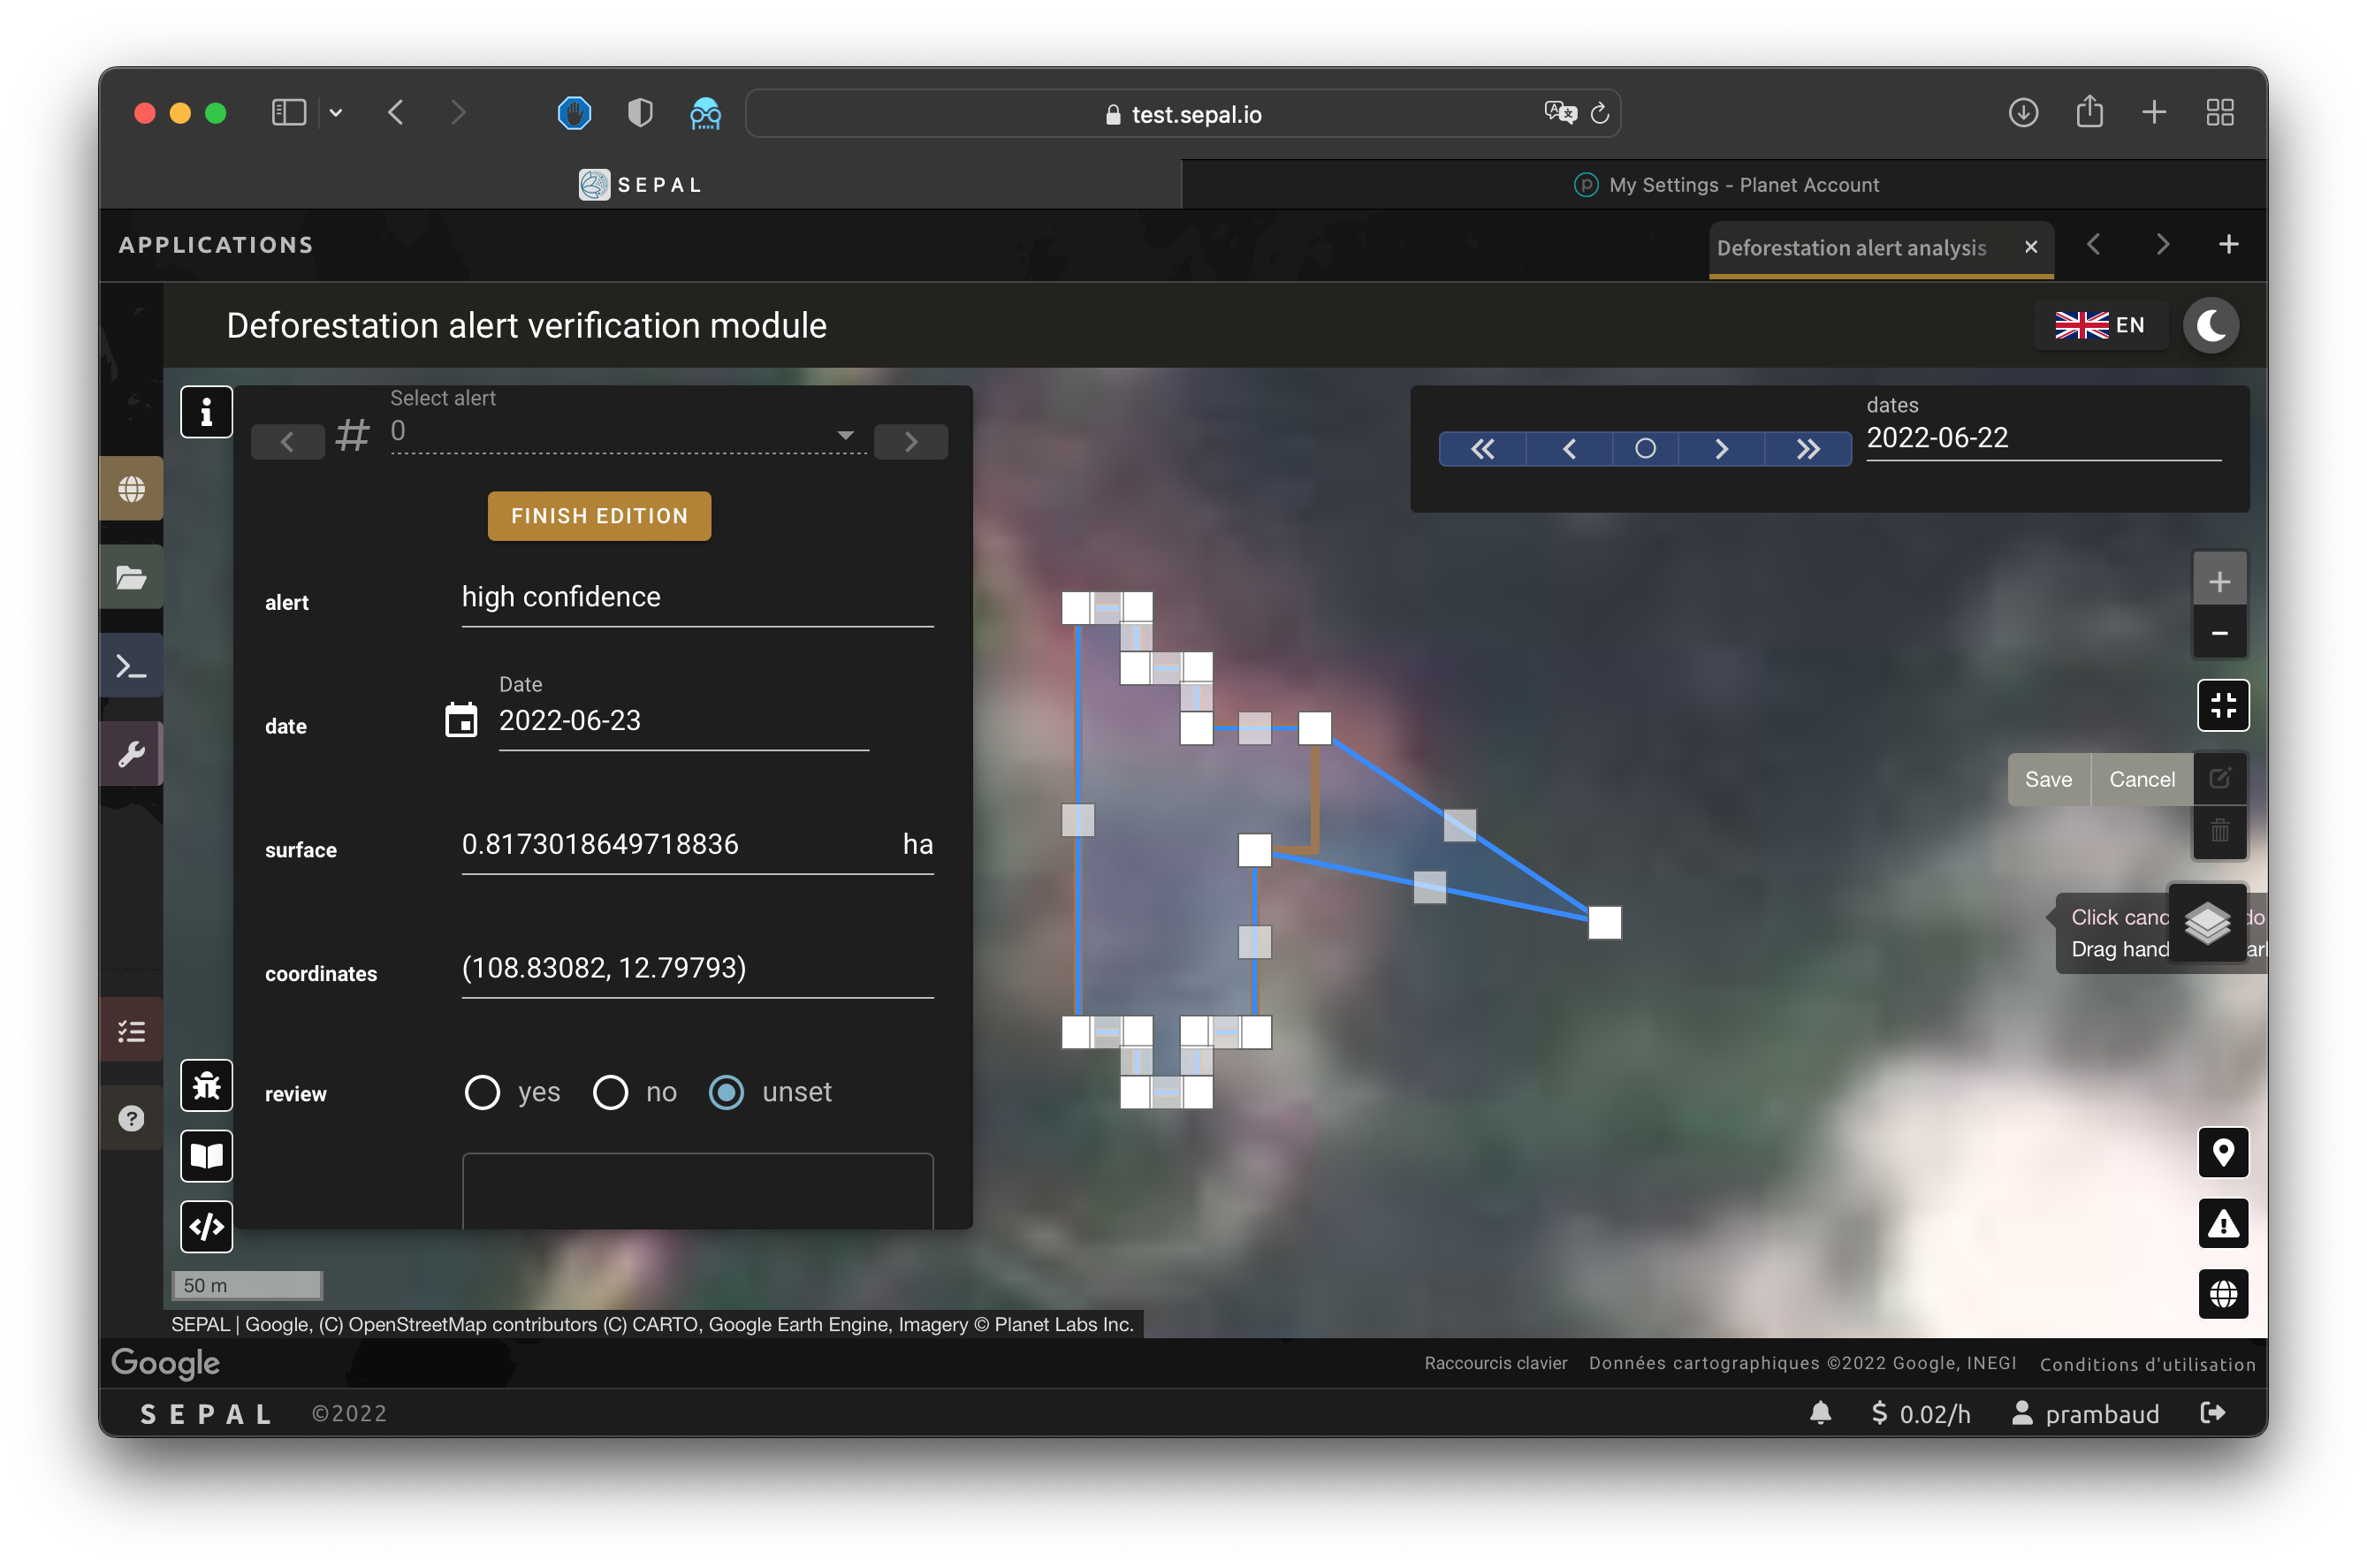
Task: Zoom in the map with plus
Action: coord(2219,581)
